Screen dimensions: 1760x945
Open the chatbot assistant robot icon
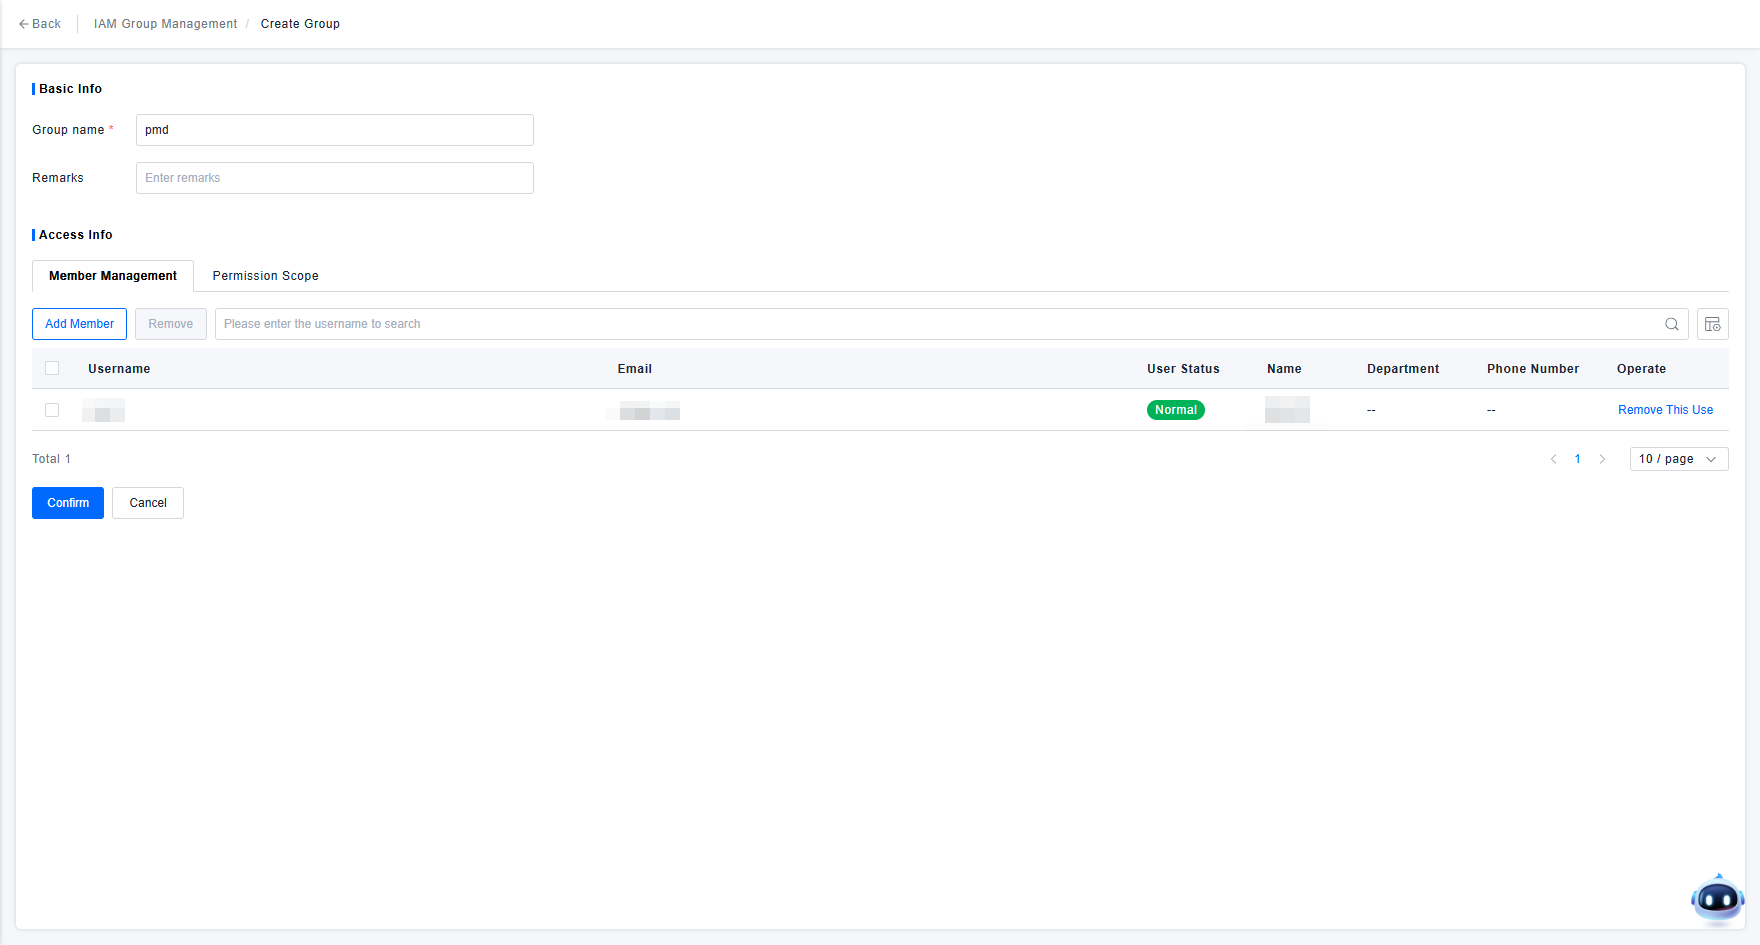point(1717,900)
